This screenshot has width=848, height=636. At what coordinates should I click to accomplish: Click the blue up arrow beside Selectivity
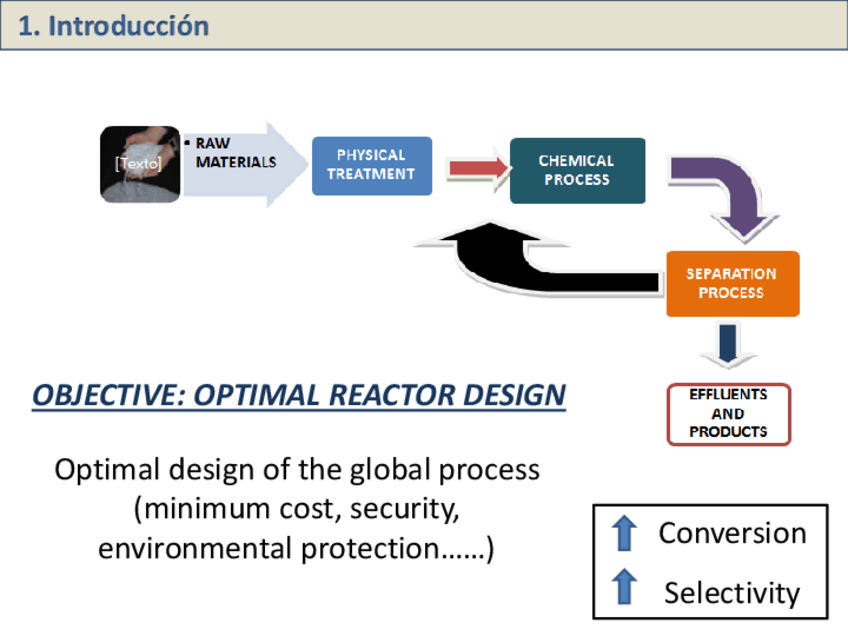(624, 587)
